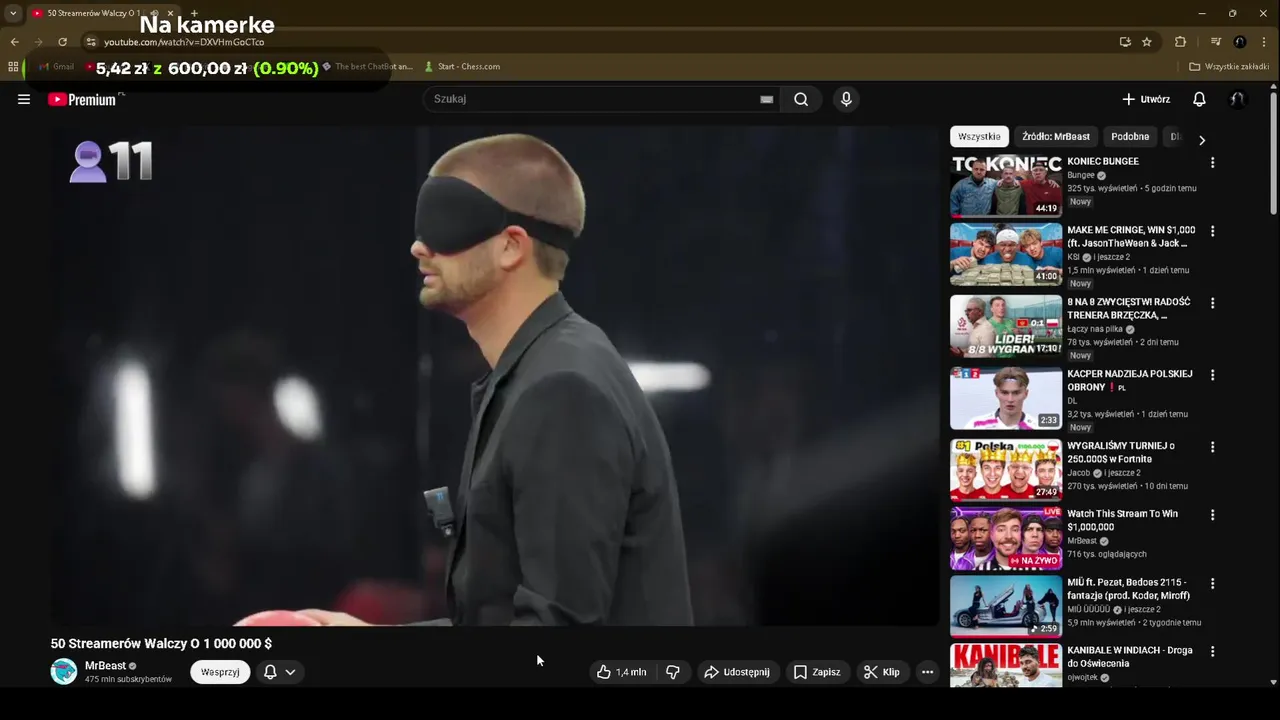Open Chrome profile avatar in toolbar
This screenshot has height=720, width=1280.
click(x=1240, y=42)
